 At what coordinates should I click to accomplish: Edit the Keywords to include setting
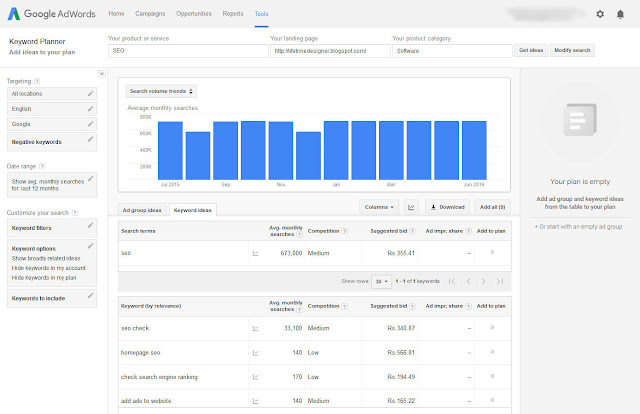coord(91,296)
